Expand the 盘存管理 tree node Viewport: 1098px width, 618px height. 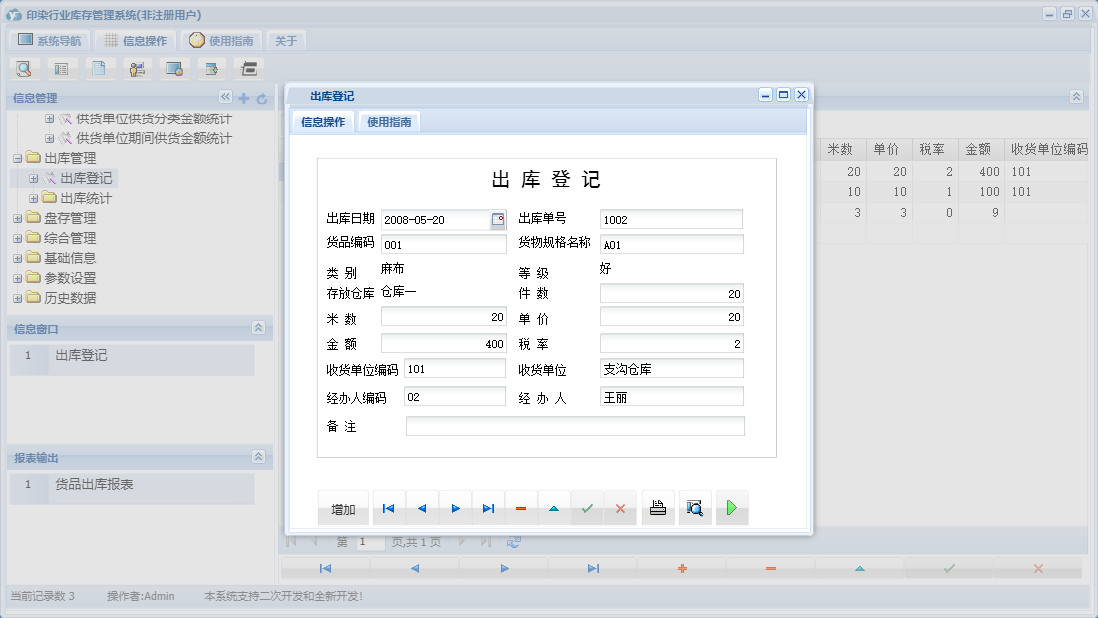pyautogui.click(x=16, y=220)
